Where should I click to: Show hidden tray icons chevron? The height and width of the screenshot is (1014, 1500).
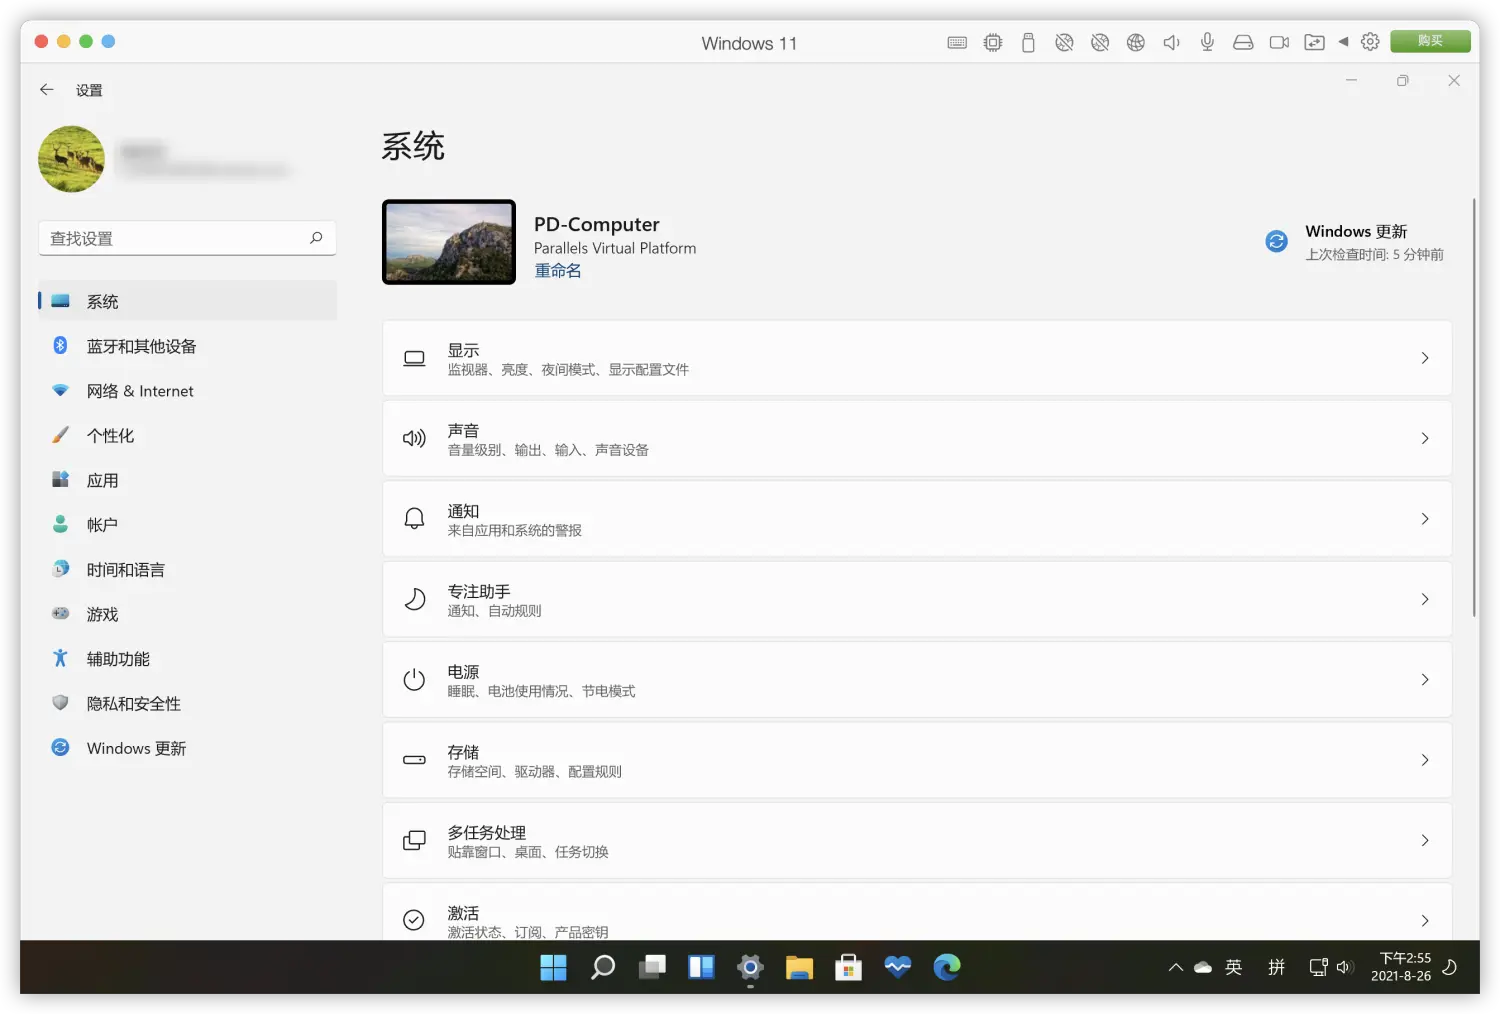point(1176,967)
